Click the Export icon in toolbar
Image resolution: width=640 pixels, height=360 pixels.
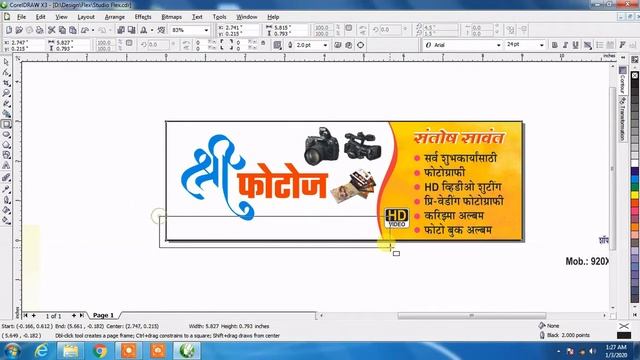131,30
